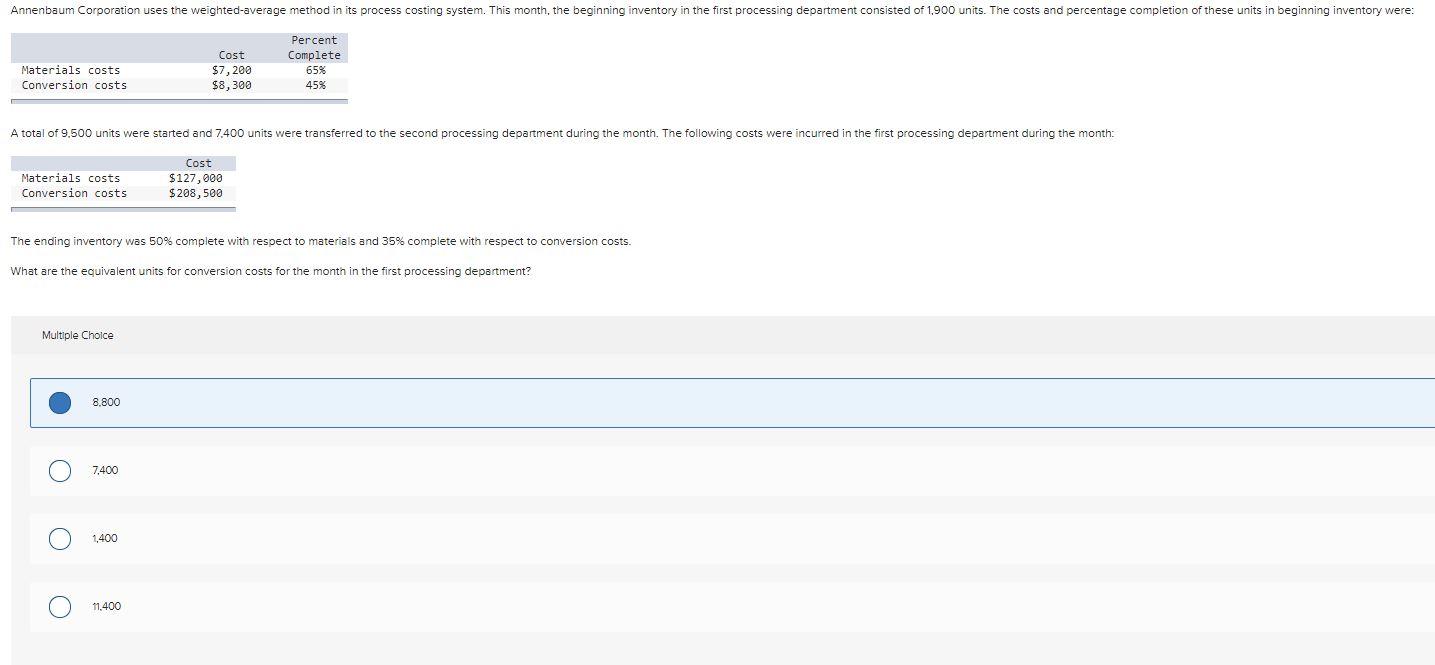Select the 8,800 radio button
The image size is (1435, 665).
click(60, 402)
